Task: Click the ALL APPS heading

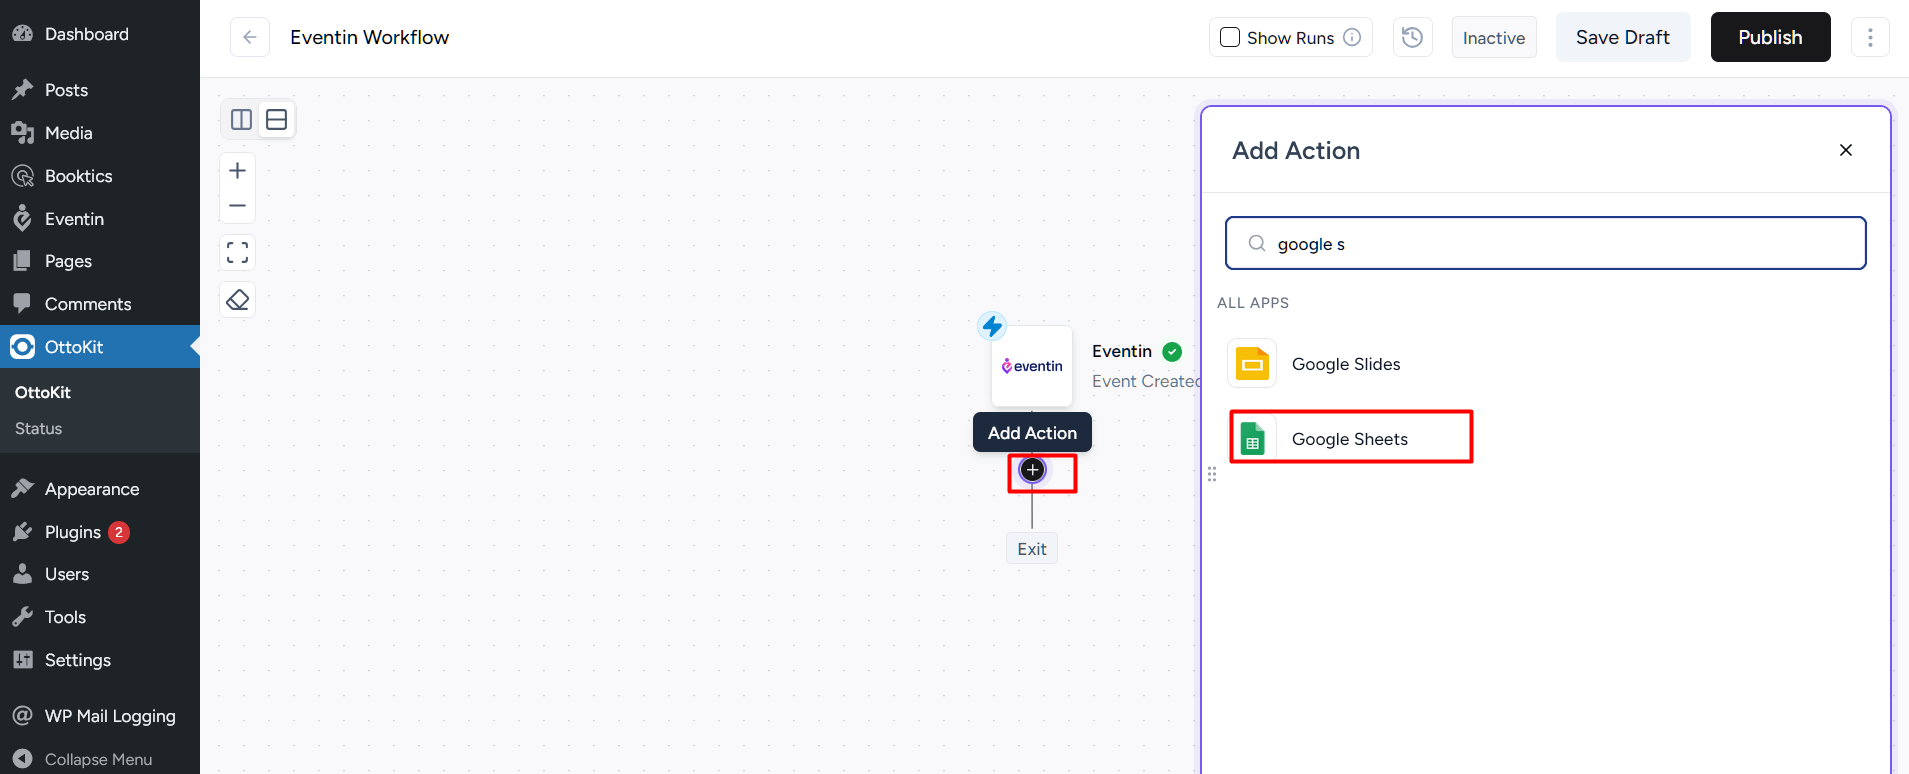Action: [x=1253, y=303]
